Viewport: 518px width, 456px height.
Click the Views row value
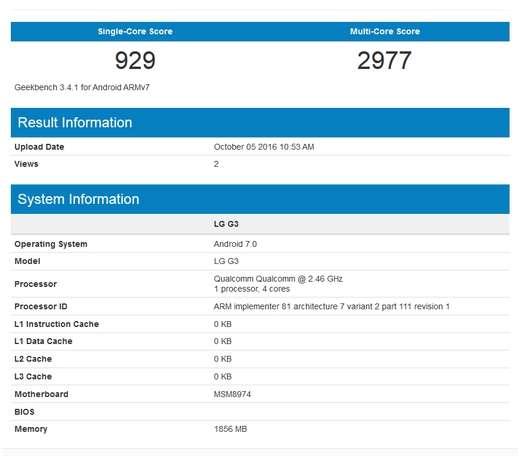pos(216,164)
